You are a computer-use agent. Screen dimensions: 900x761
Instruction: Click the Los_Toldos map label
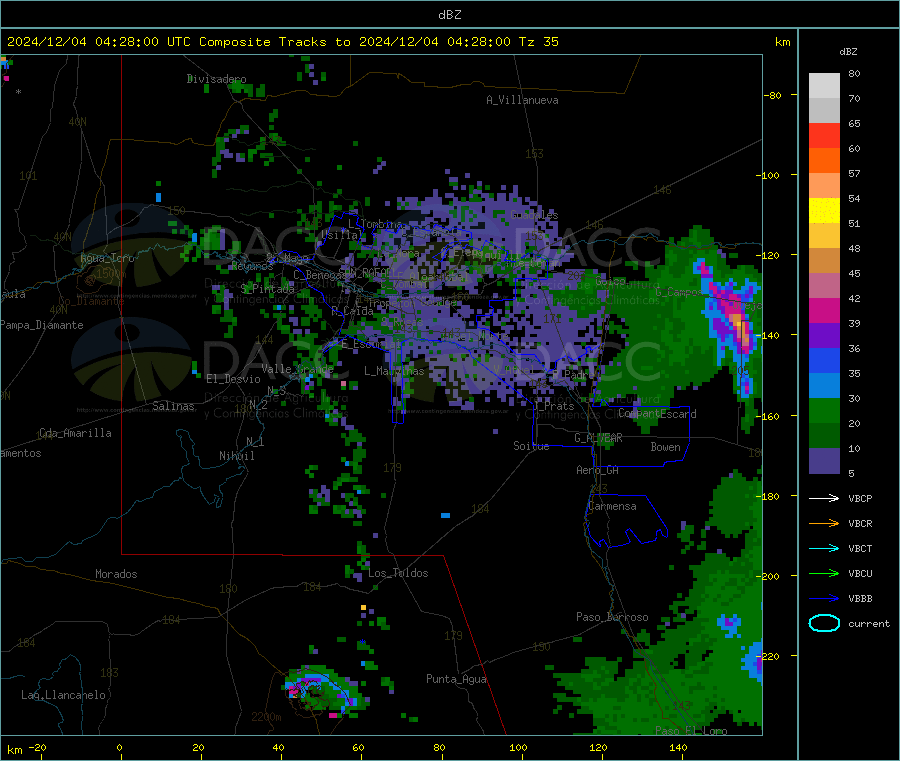point(398,573)
